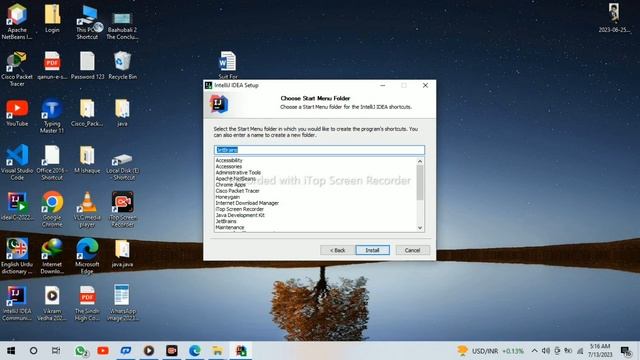The height and width of the screenshot is (360, 640).
Task: Open the notifications action center
Action: 626,351
